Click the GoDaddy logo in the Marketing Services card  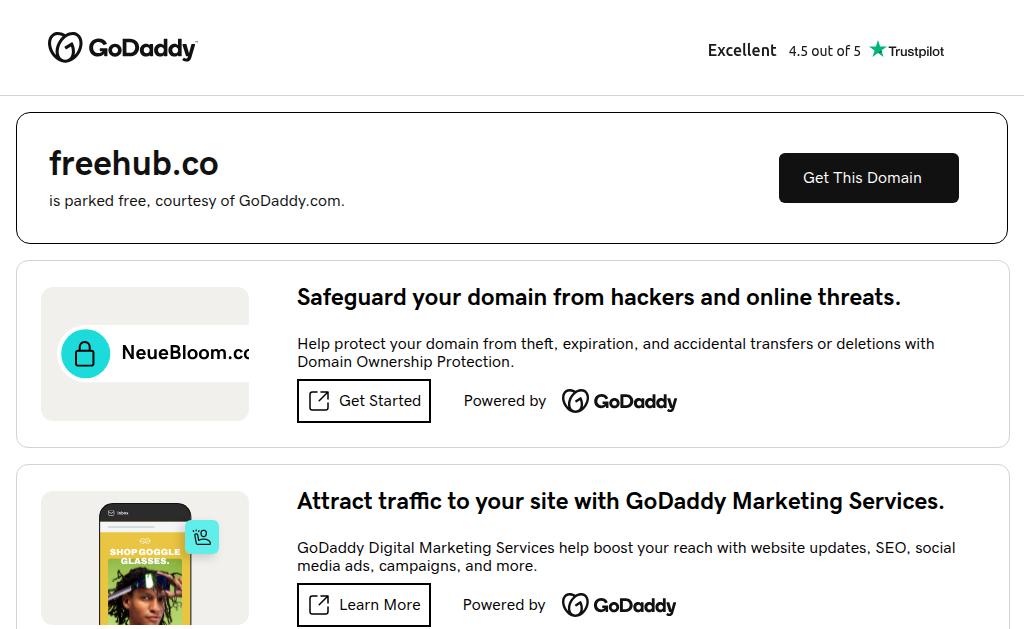pos(619,606)
